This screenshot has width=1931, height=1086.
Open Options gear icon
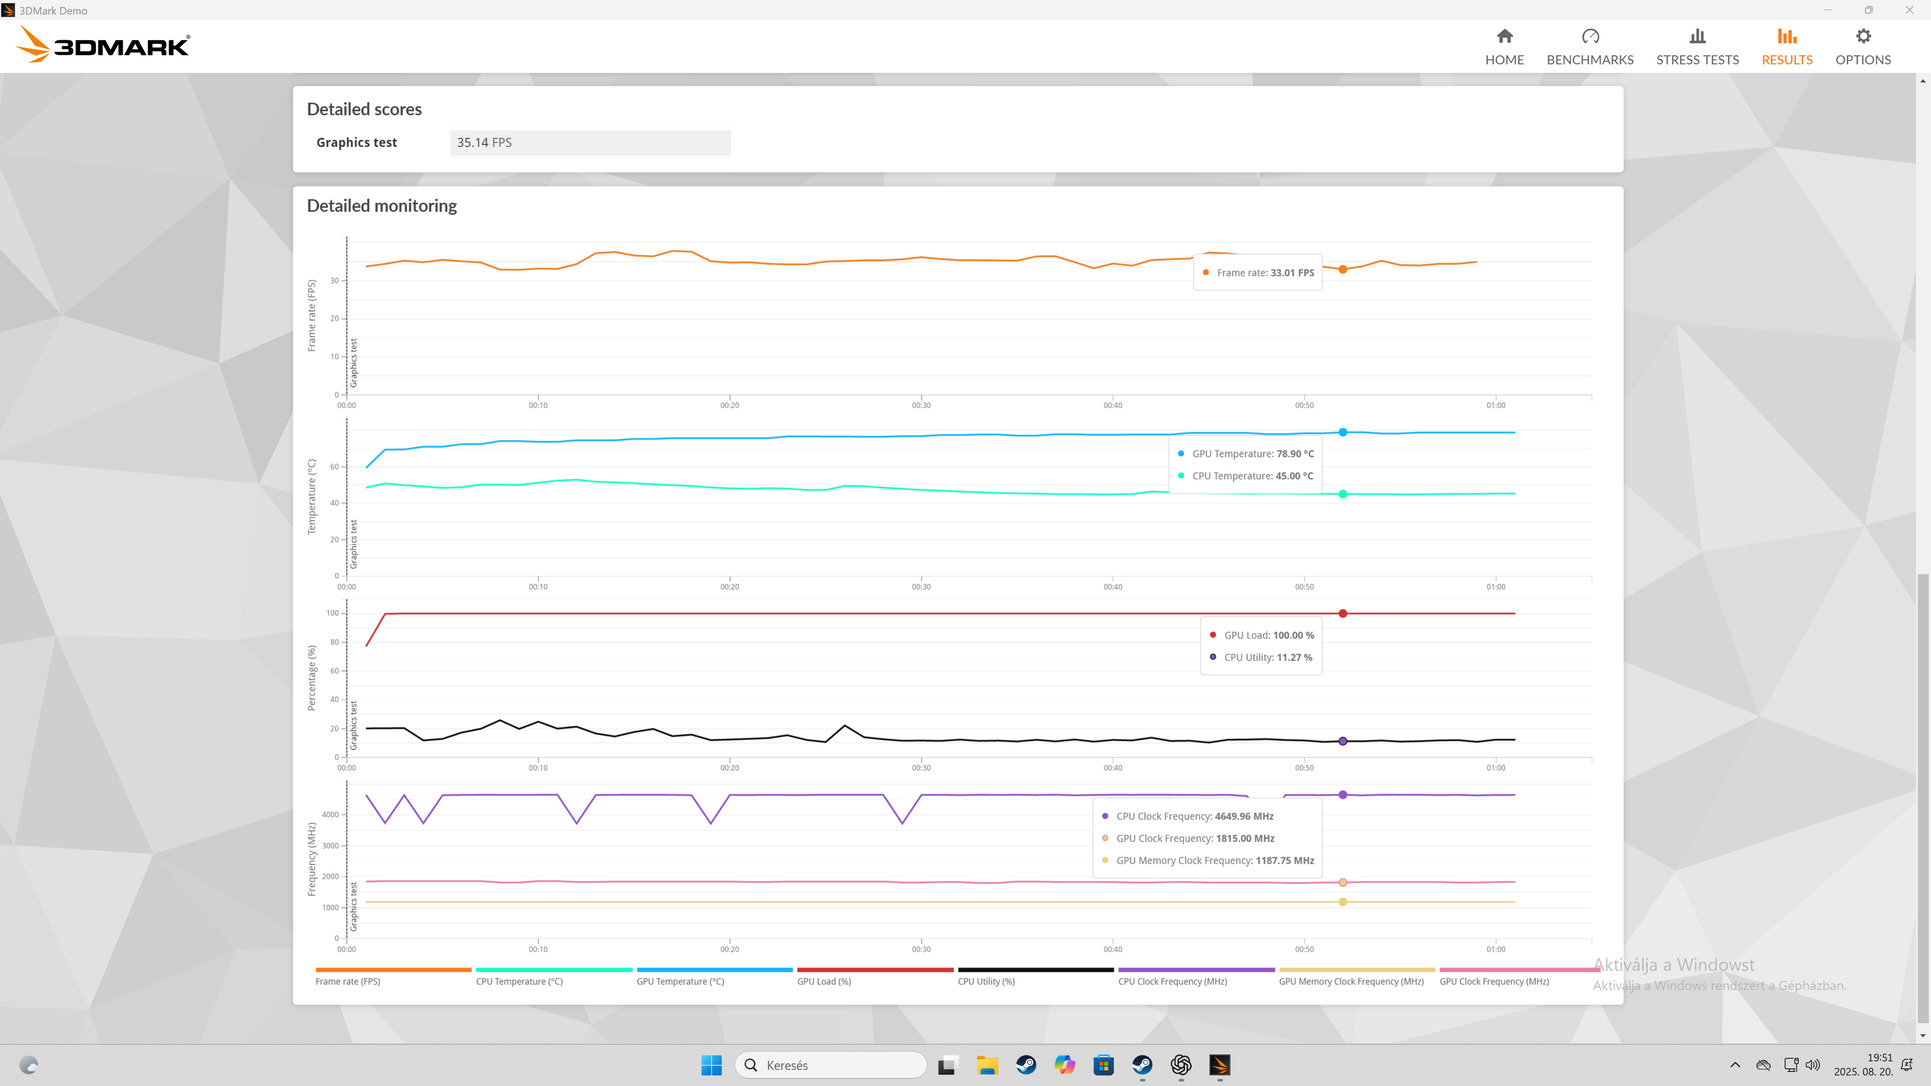click(x=1862, y=37)
